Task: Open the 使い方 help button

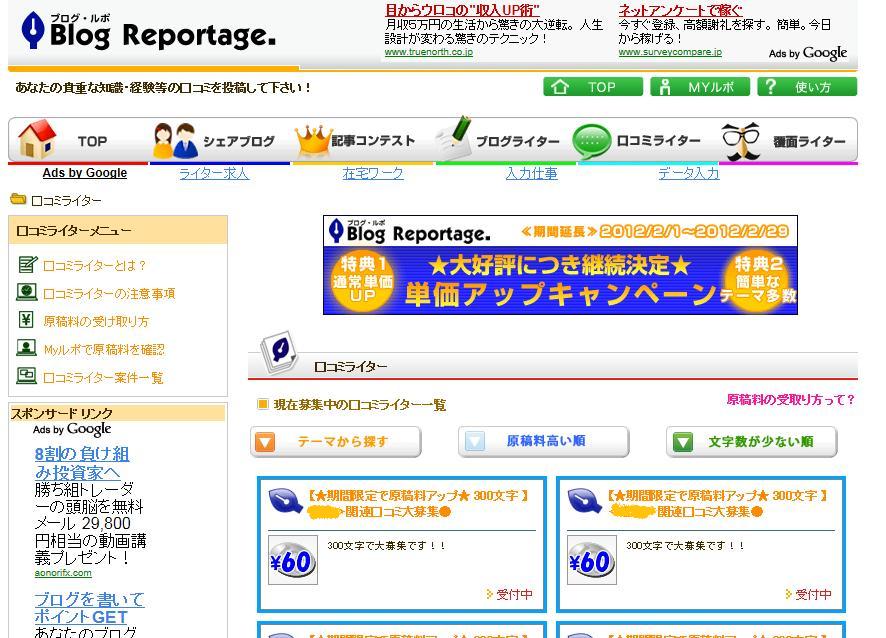Action: [x=806, y=87]
